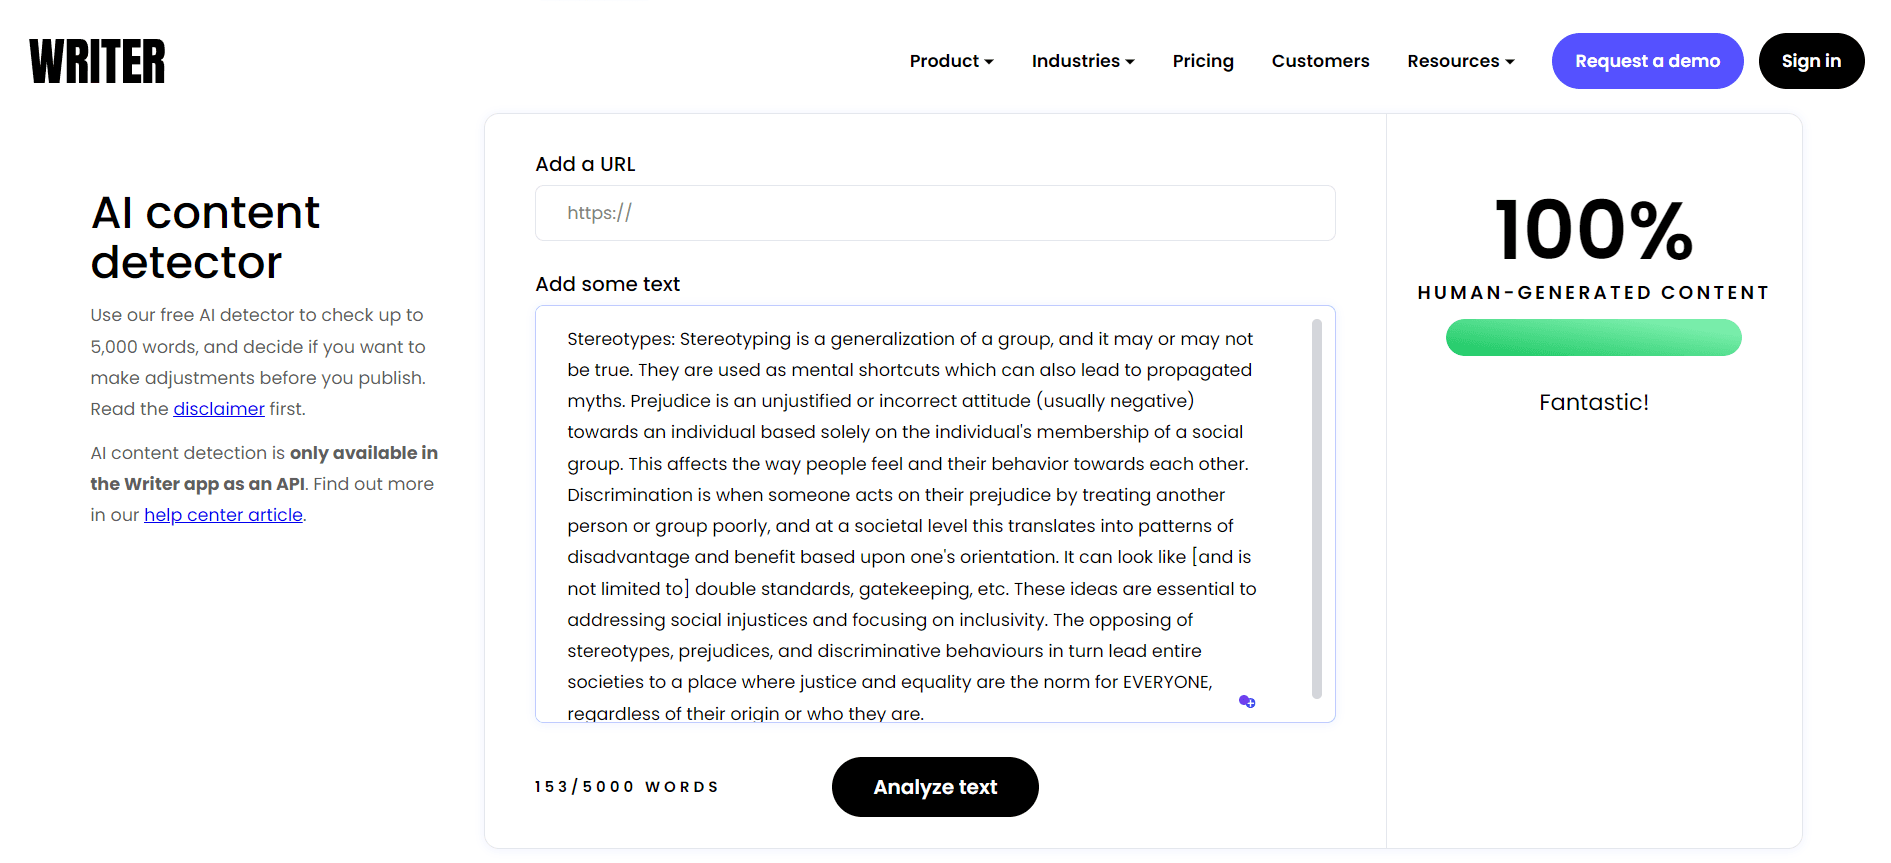Open the Industries dropdown

[x=1083, y=61]
